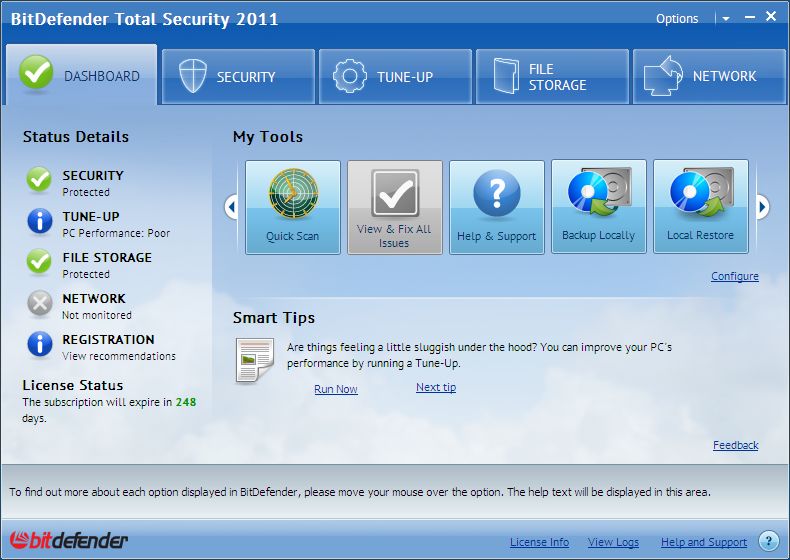Minimize the BitDefender window
This screenshot has height=560, width=790.
750,18
